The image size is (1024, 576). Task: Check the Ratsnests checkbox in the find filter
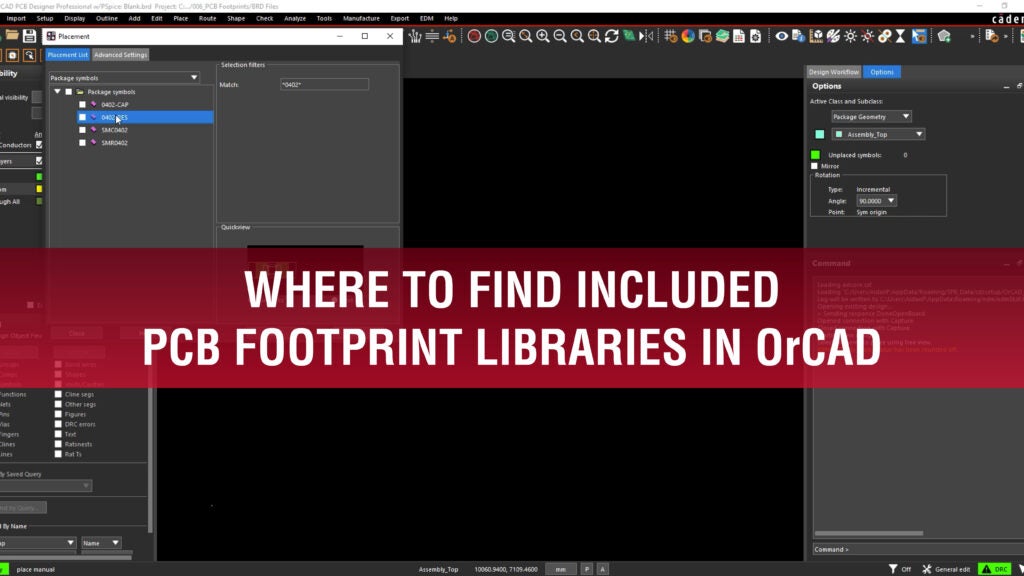coord(58,444)
